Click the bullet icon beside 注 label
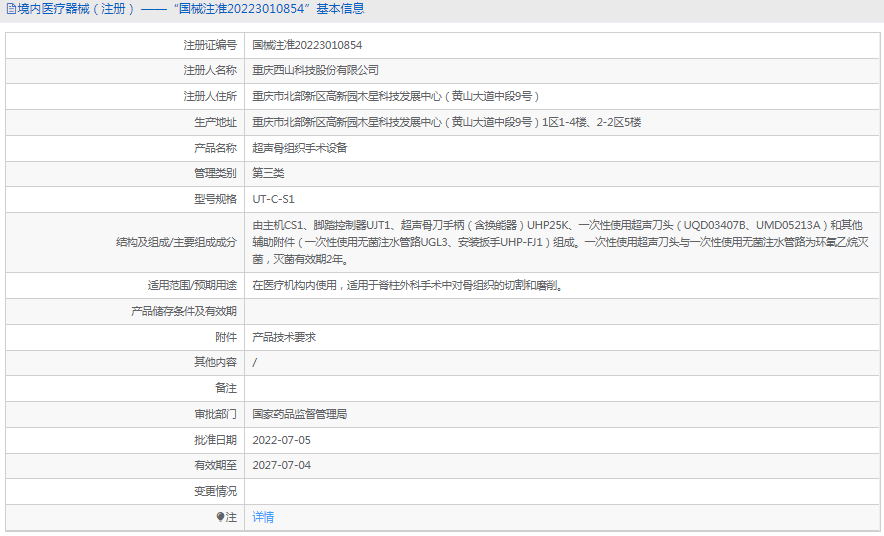The image size is (884, 536). (x=220, y=517)
